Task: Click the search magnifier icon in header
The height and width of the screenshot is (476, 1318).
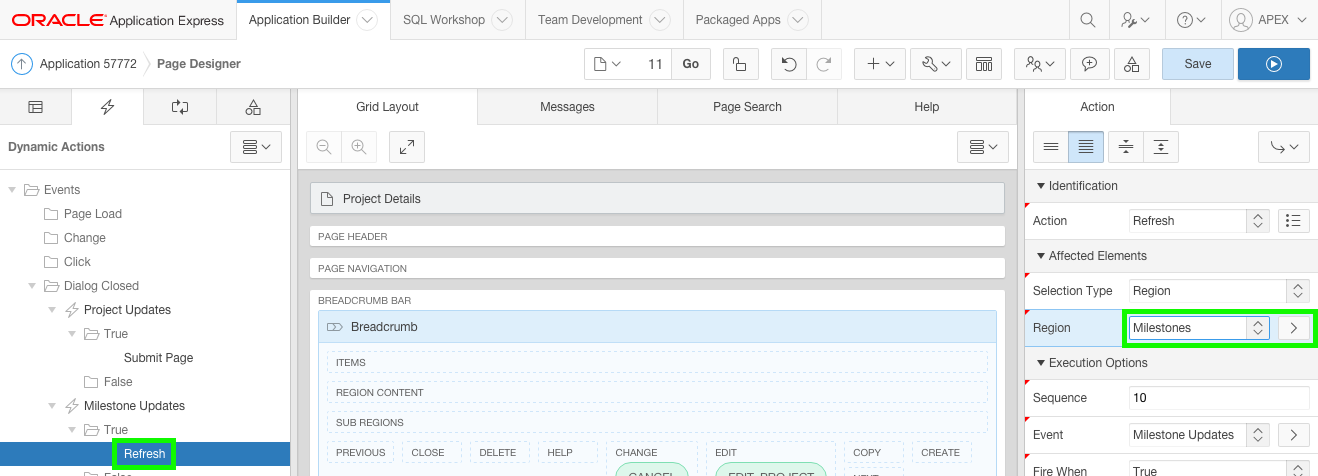Action: (1087, 20)
